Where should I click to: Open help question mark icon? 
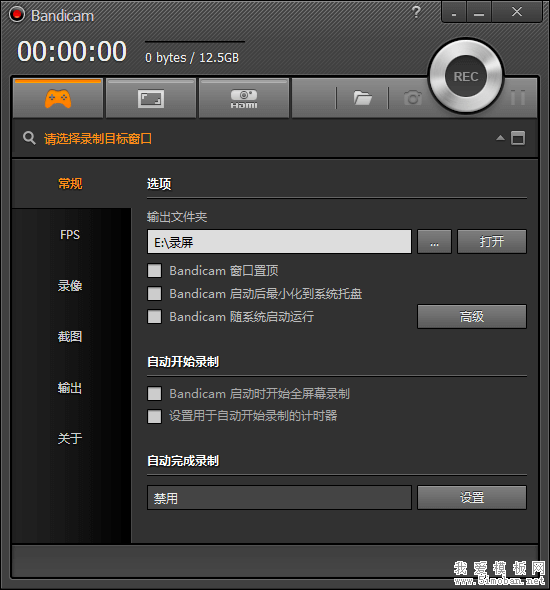pyautogui.click(x=416, y=12)
